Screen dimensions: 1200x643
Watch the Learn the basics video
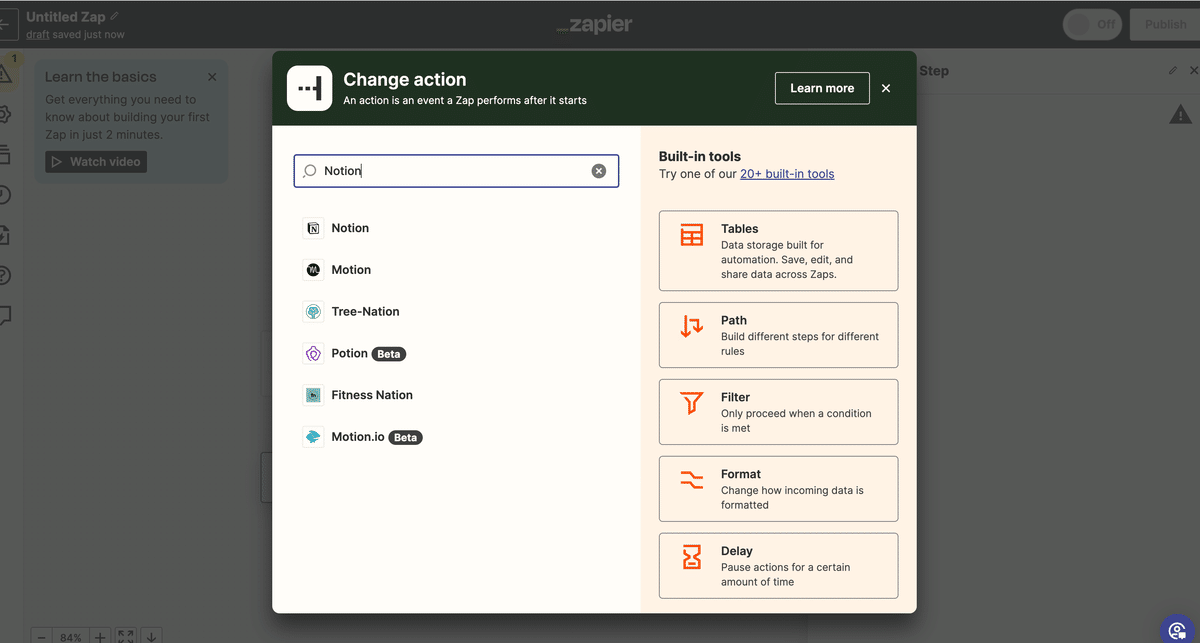pyautogui.click(x=96, y=161)
